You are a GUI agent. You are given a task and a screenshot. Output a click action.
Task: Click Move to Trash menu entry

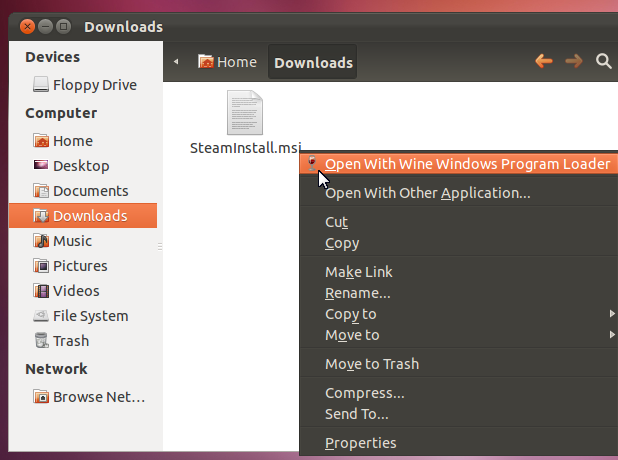point(371,364)
